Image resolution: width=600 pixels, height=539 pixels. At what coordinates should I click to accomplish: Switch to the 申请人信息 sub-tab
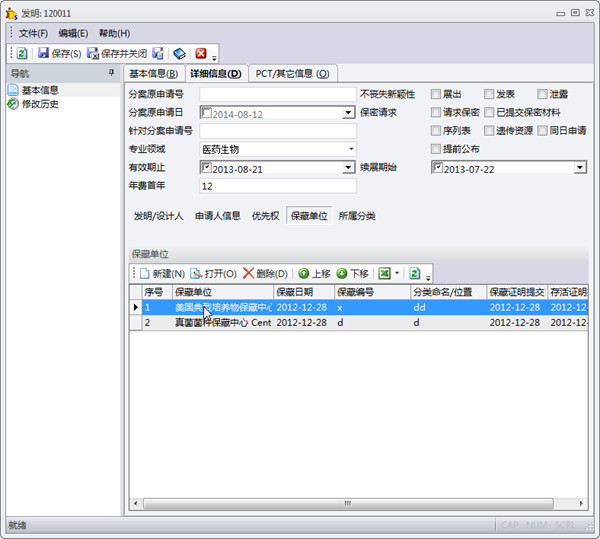click(x=217, y=216)
